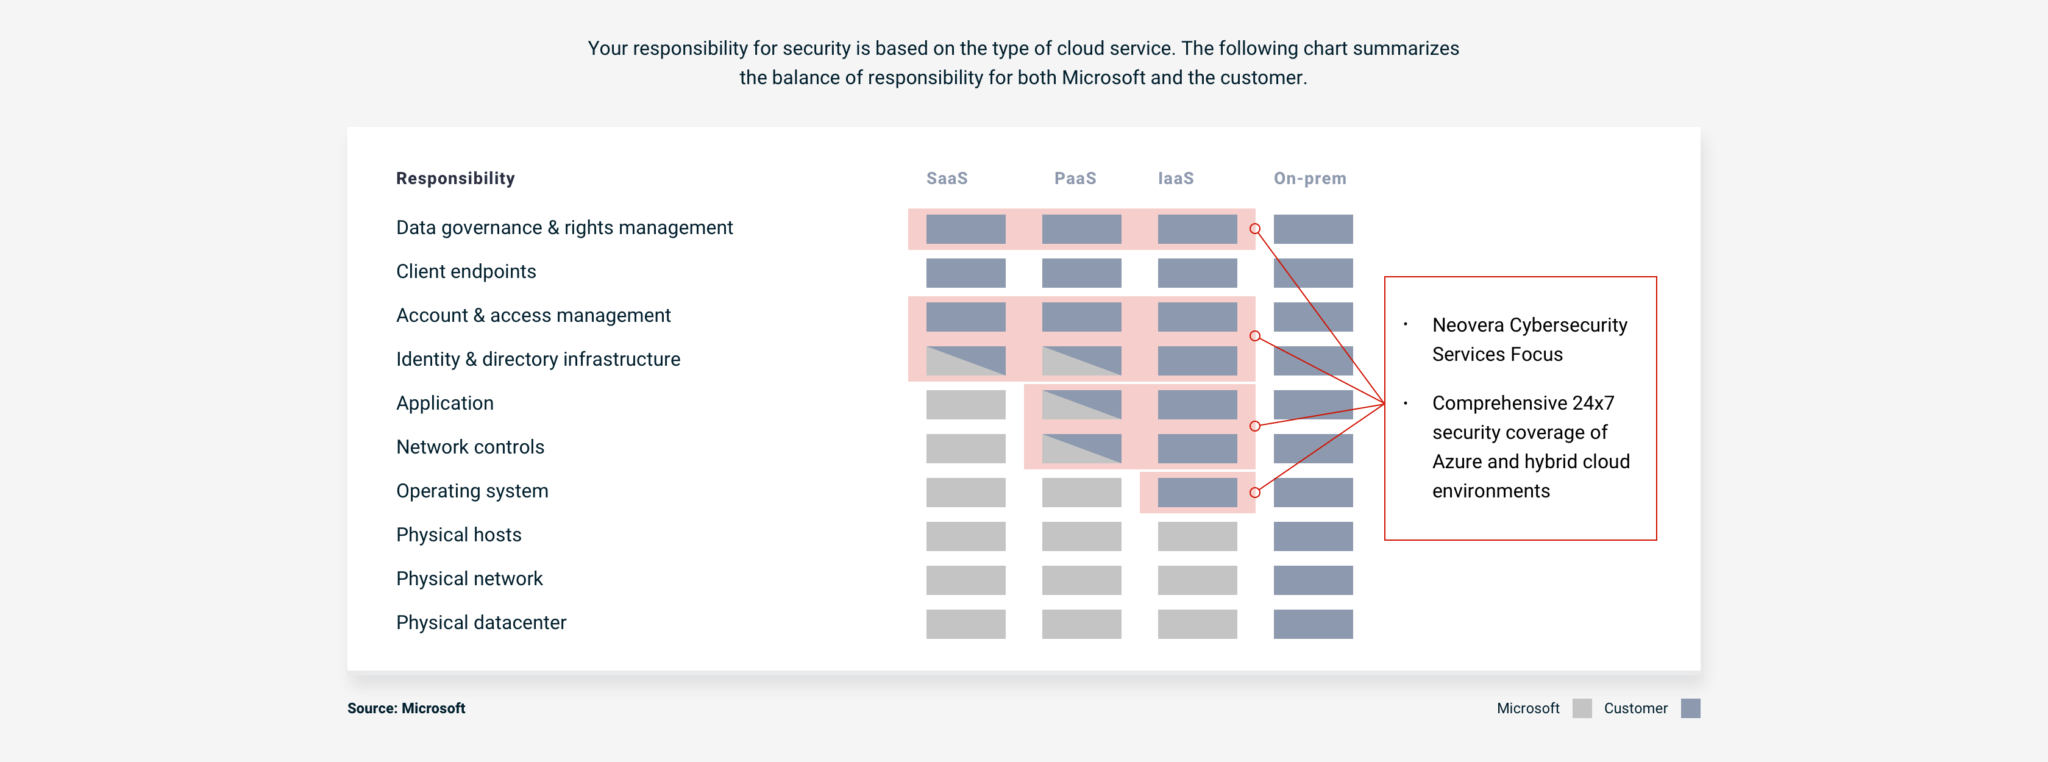Click IaaS cell for Operating system row

[1197, 492]
